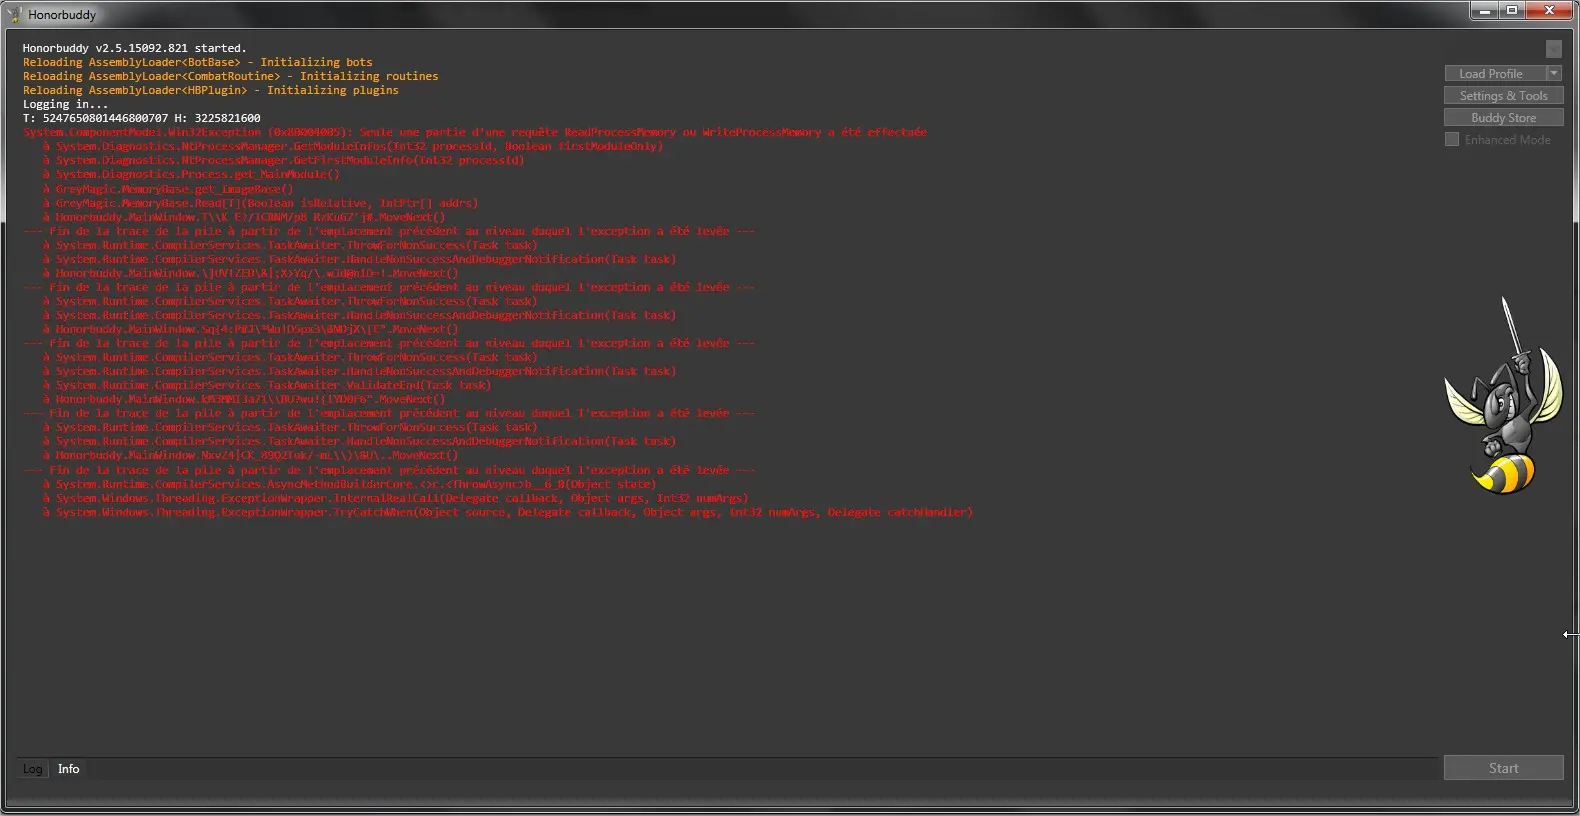
Task: Open the Buddy Store
Action: (1503, 118)
